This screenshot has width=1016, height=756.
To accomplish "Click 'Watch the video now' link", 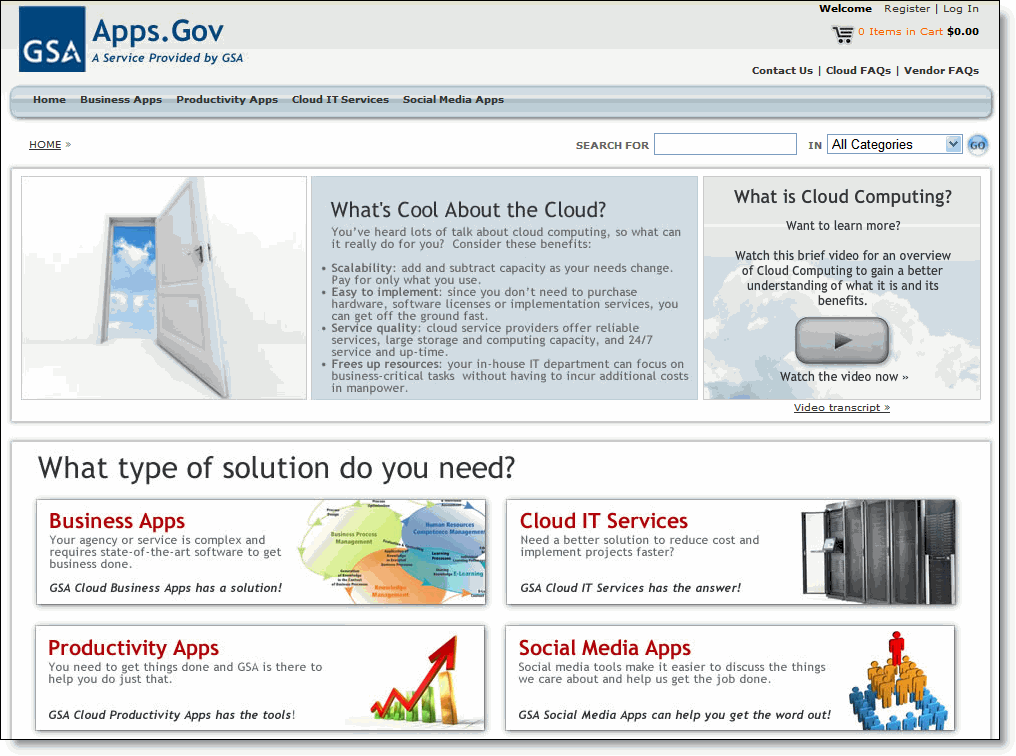I will [x=844, y=376].
